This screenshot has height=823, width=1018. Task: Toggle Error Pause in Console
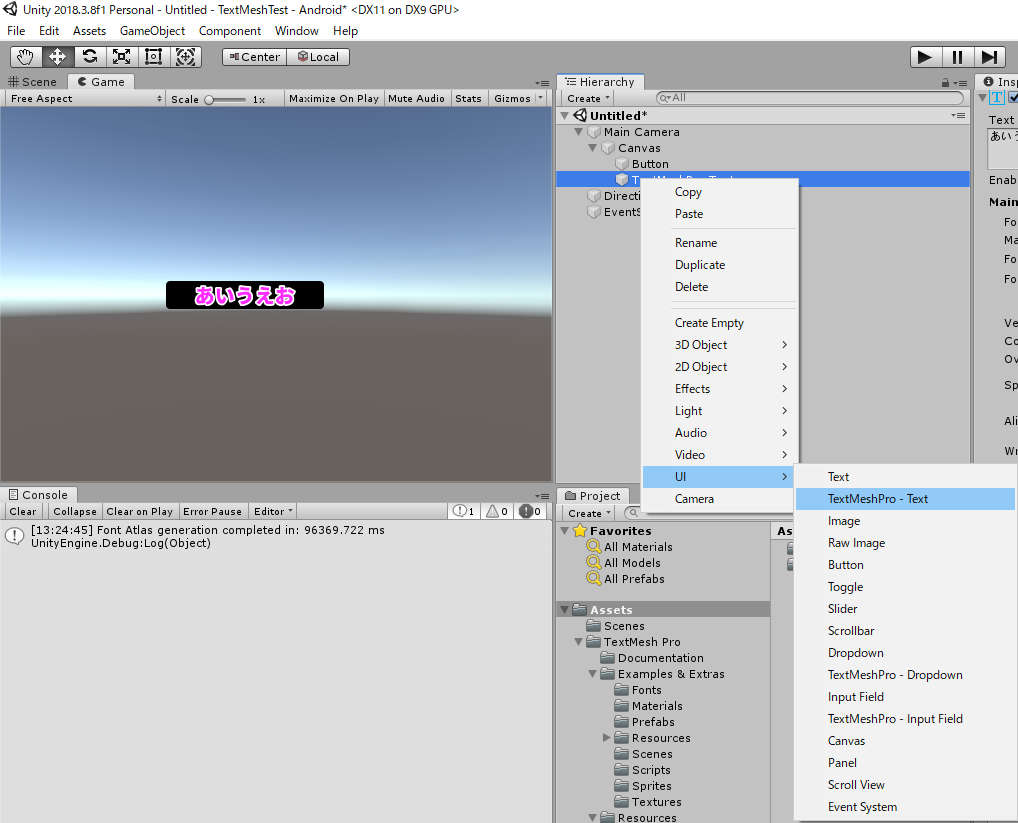click(212, 511)
